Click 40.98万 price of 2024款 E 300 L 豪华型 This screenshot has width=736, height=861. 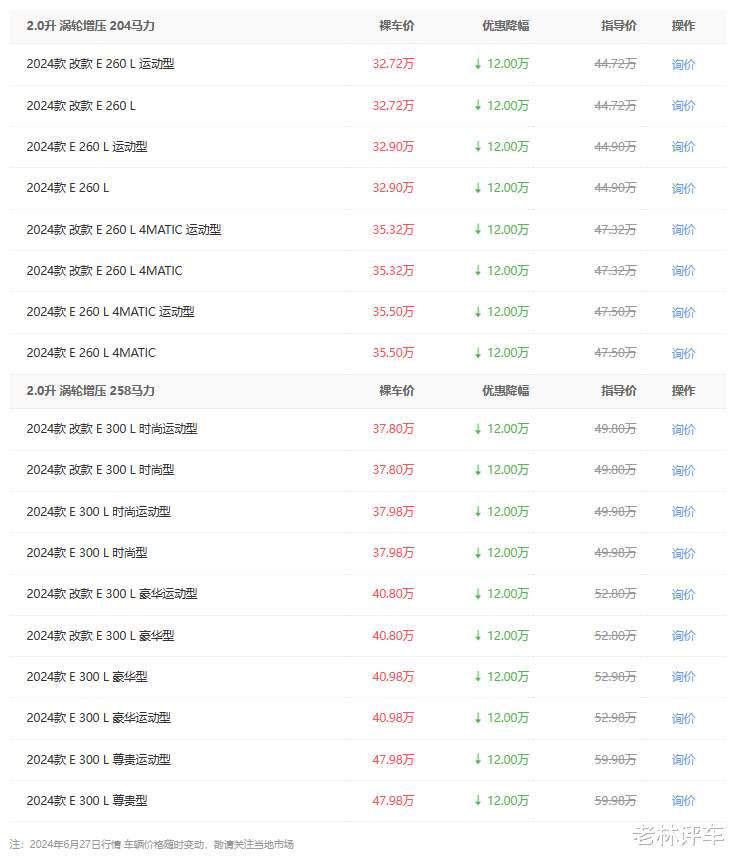(393, 676)
